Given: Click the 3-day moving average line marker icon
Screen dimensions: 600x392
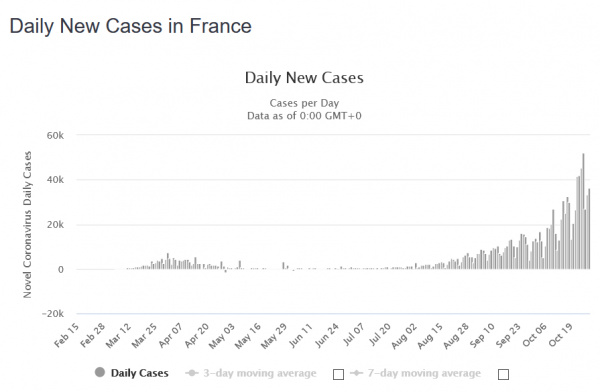Looking at the screenshot, I should 192,373.
